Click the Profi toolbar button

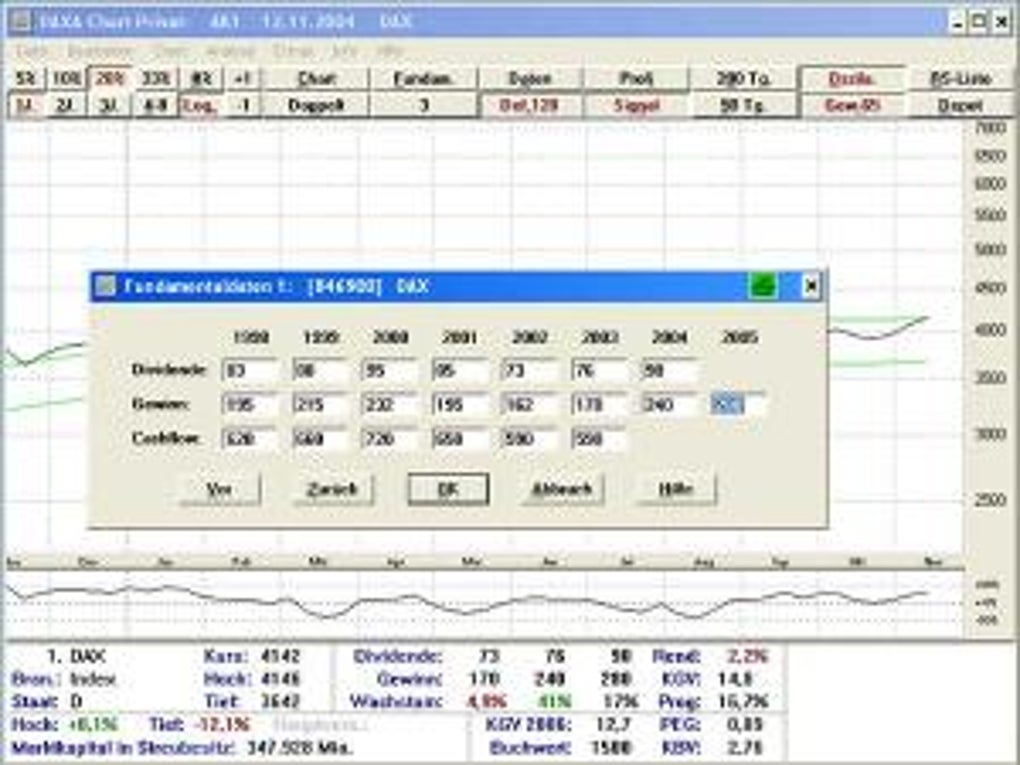point(636,79)
